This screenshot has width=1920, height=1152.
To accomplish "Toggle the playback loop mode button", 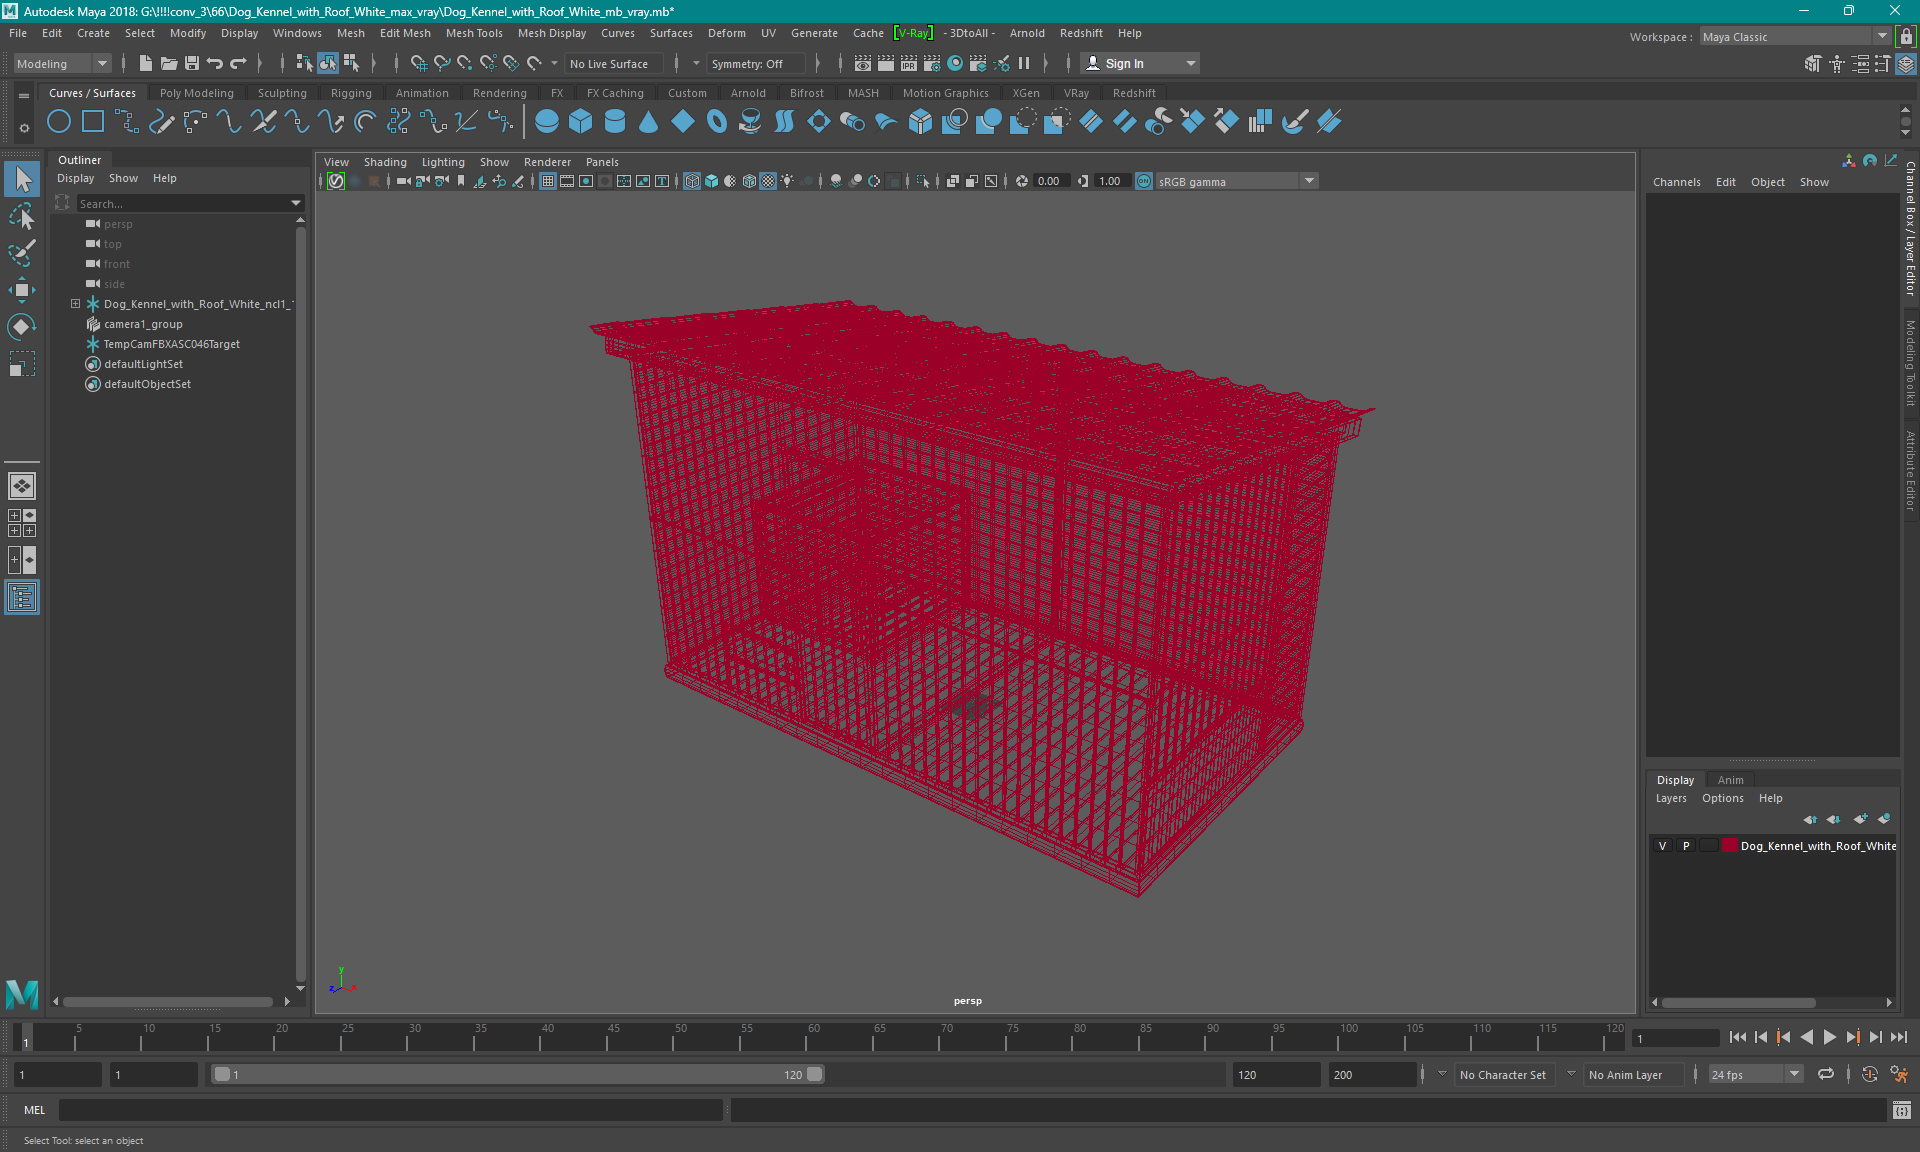I will tap(1826, 1074).
